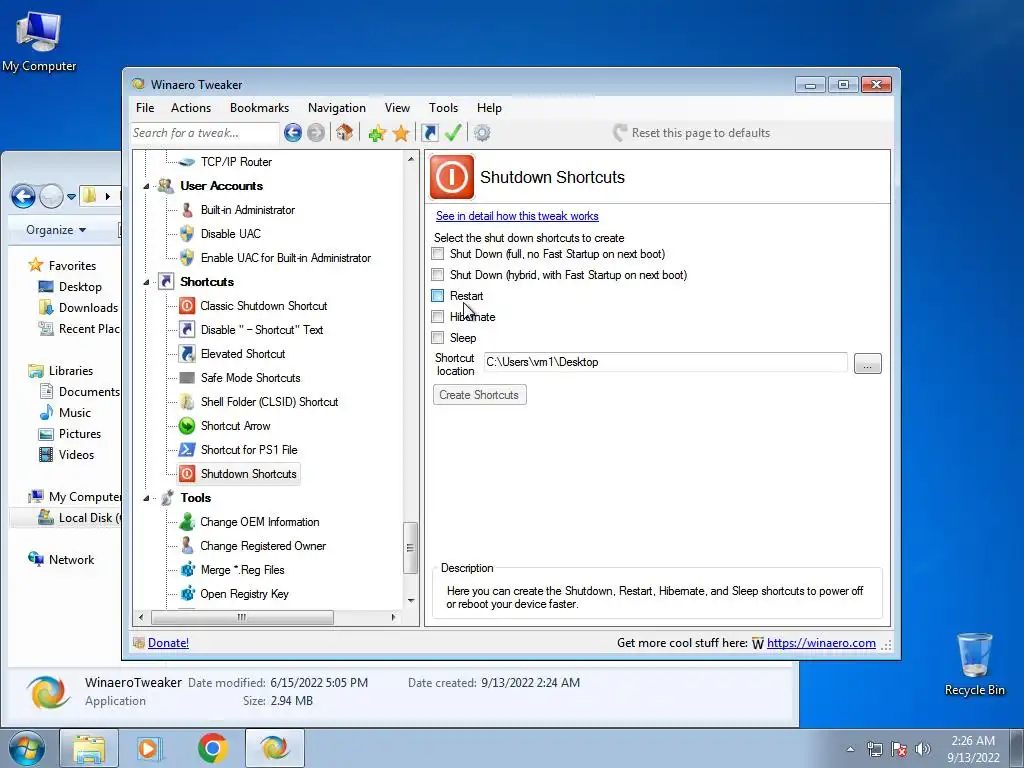Open the Organize dropdown in Explorer window
The height and width of the screenshot is (768, 1024).
coord(56,230)
